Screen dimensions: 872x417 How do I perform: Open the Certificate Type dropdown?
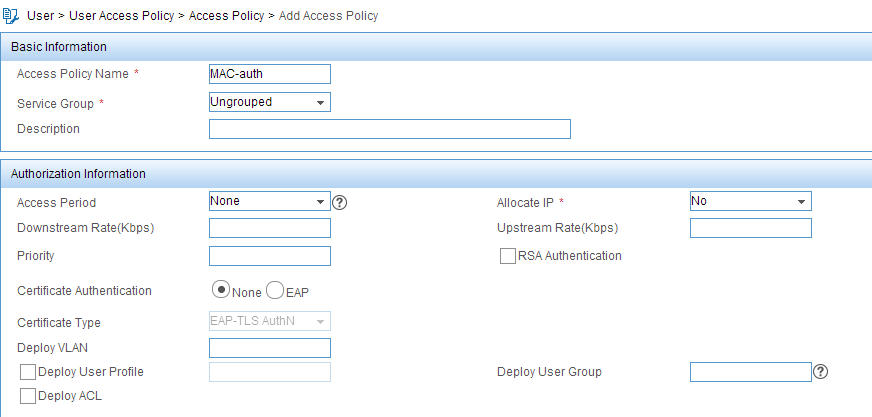(270, 321)
